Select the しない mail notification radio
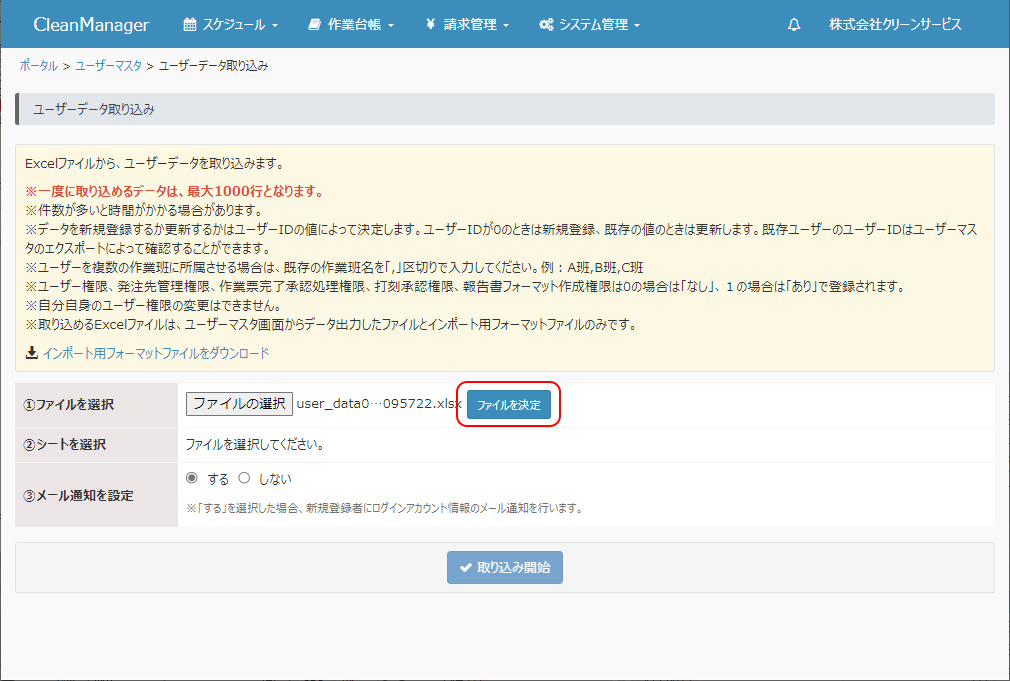 tap(244, 478)
